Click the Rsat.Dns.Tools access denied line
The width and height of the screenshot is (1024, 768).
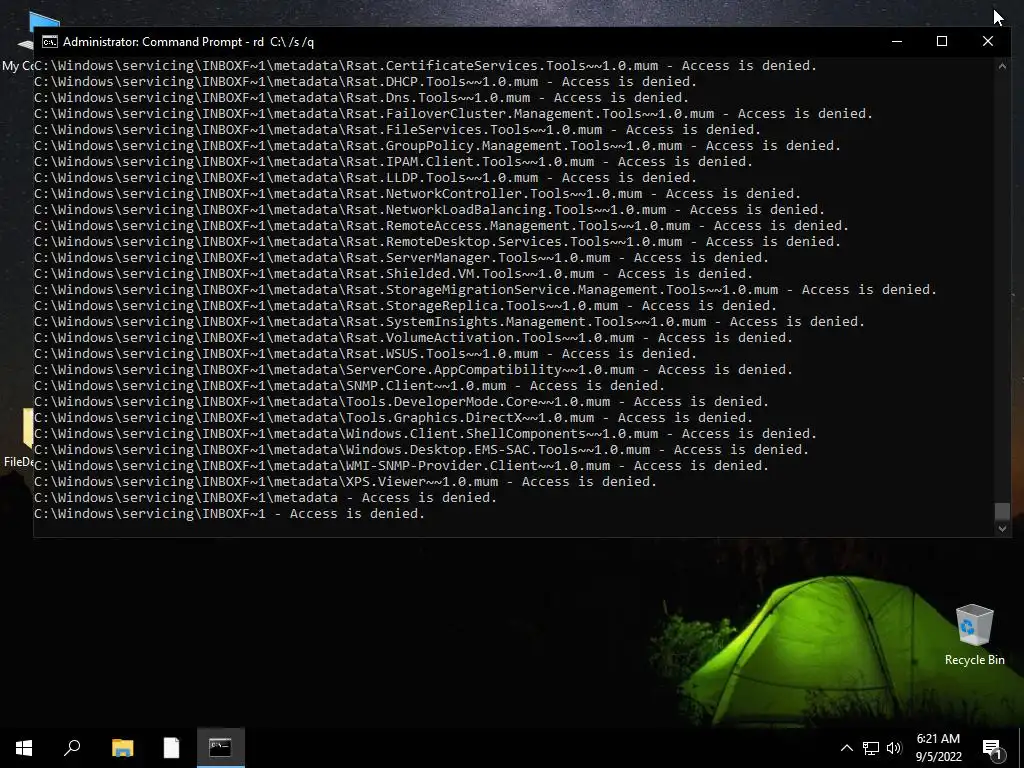362,97
